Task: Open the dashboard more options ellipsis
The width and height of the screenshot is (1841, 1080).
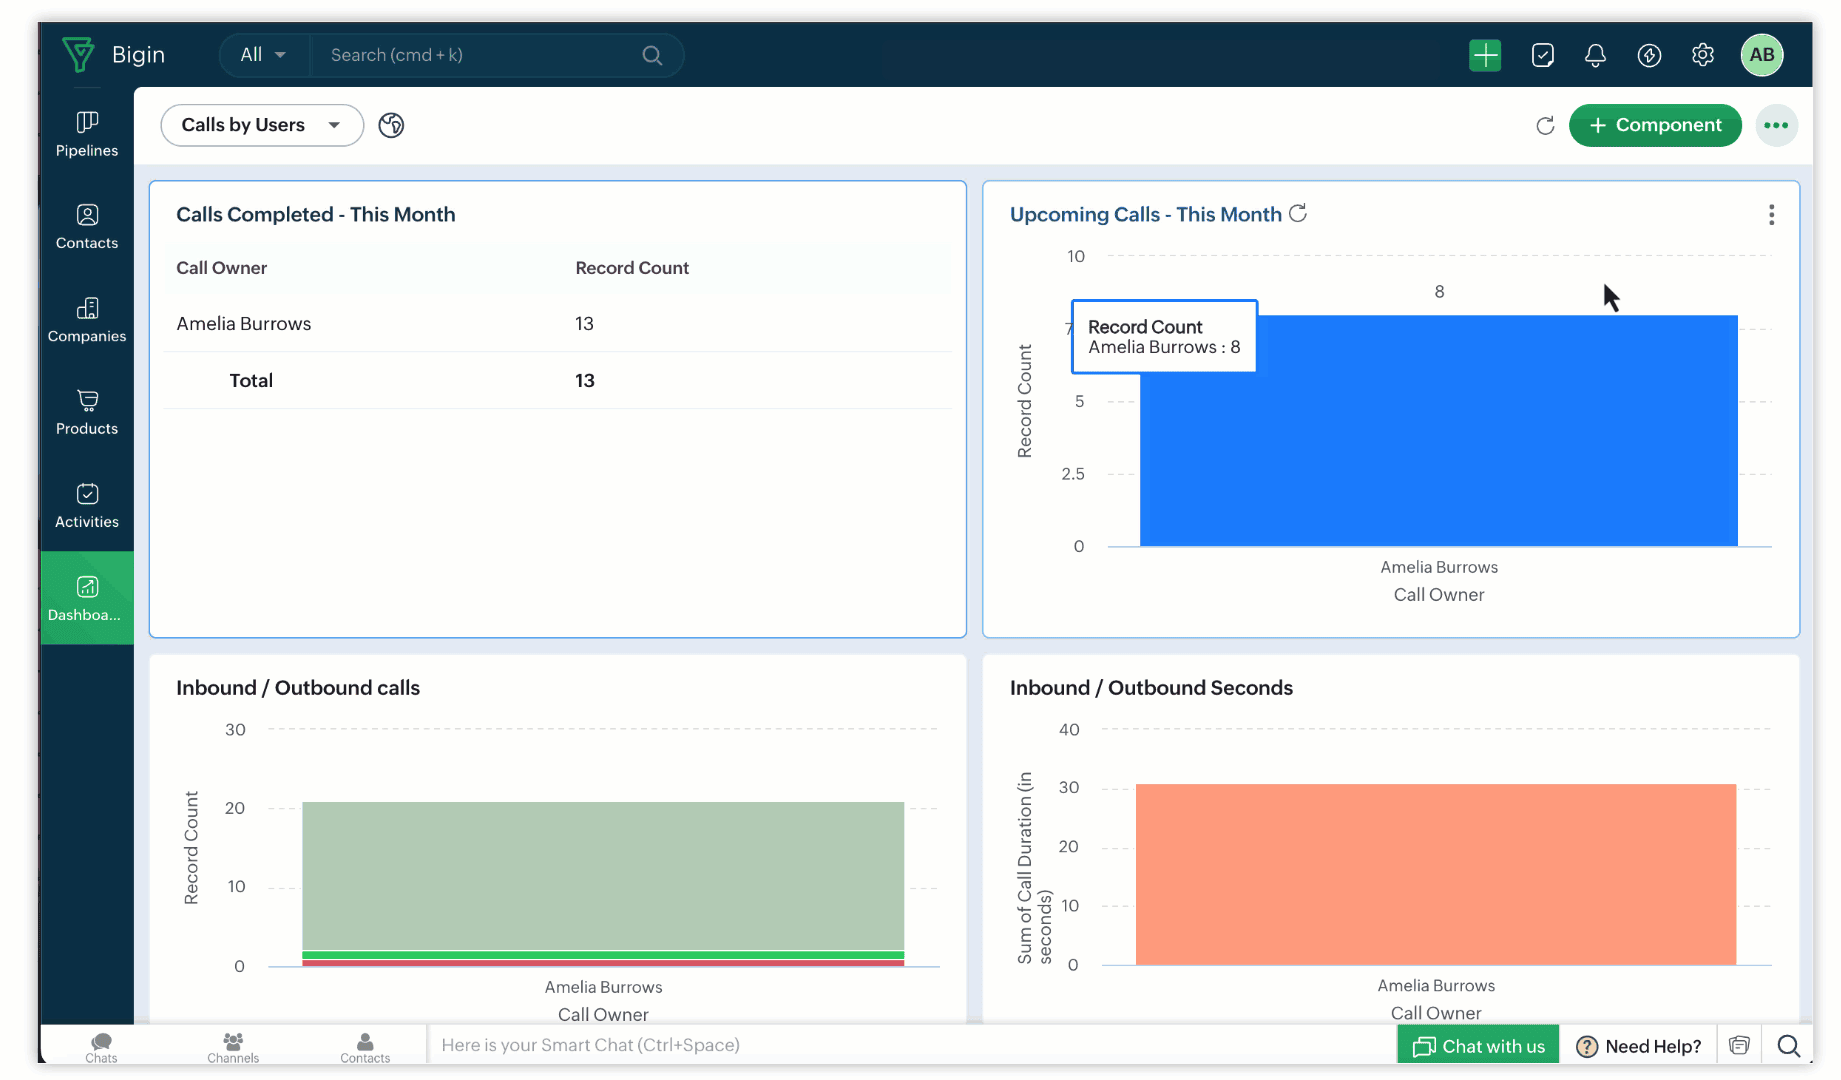Action: click(1776, 125)
